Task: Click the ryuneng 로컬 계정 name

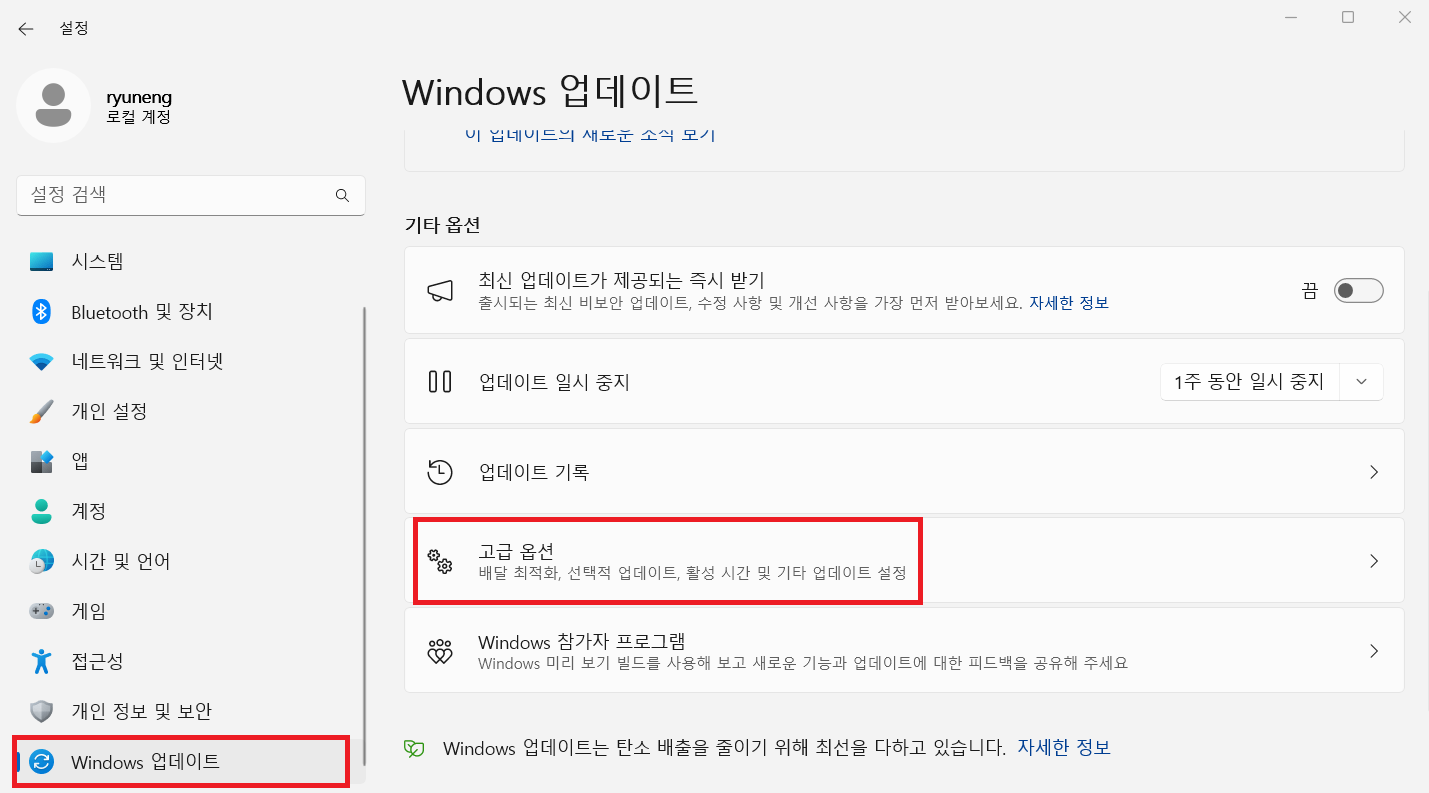Action: pos(139,107)
